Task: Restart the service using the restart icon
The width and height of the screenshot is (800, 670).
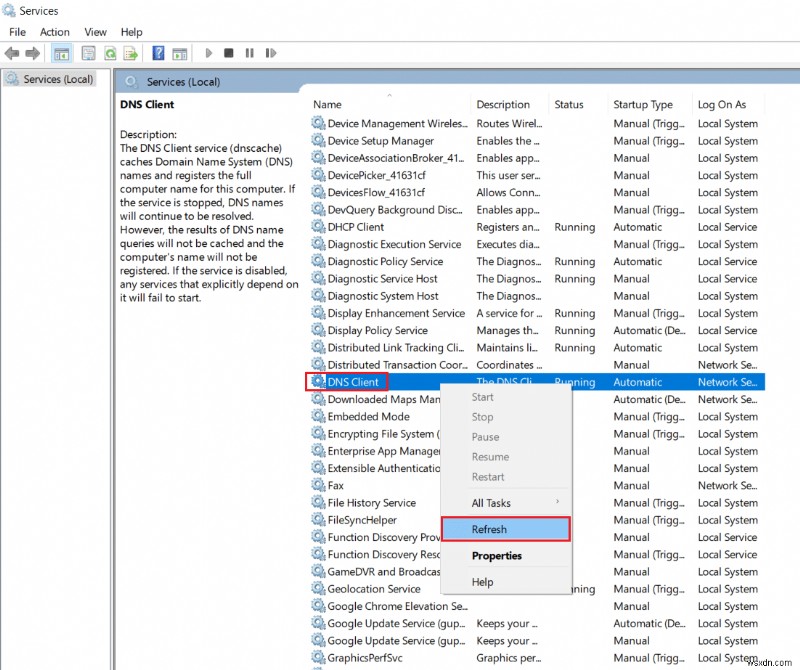Action: pos(272,53)
